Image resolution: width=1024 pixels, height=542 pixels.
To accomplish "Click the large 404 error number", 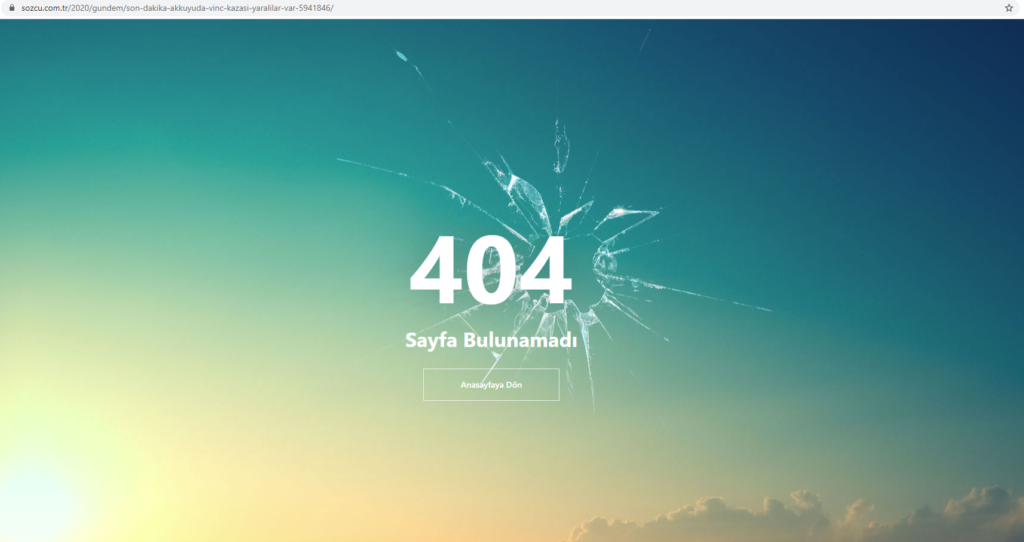I will [490, 270].
